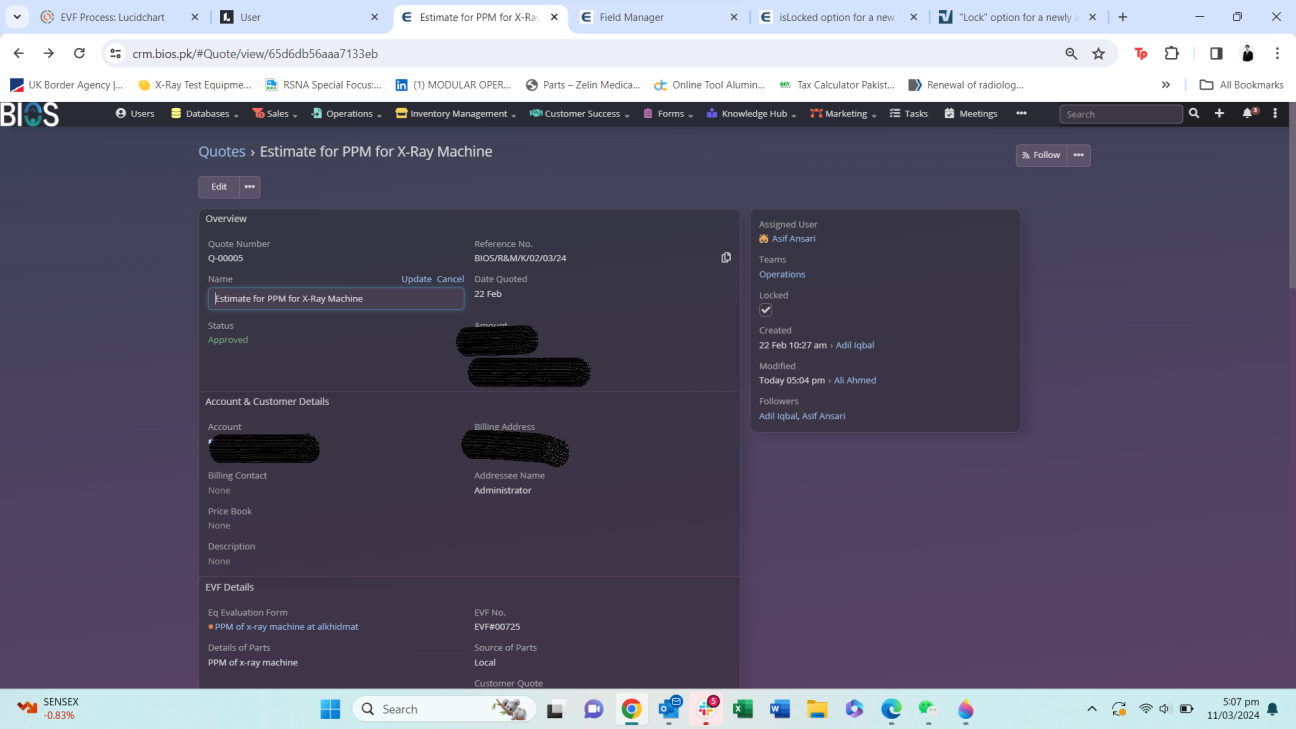Open the PPM of x-ray machine at alkhidmat link
Screen dimensions: 1296x729
click(x=286, y=627)
